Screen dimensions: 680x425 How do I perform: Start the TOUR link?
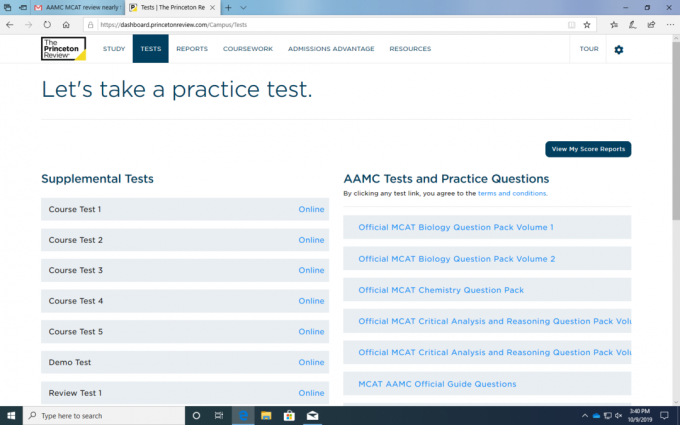(589, 49)
